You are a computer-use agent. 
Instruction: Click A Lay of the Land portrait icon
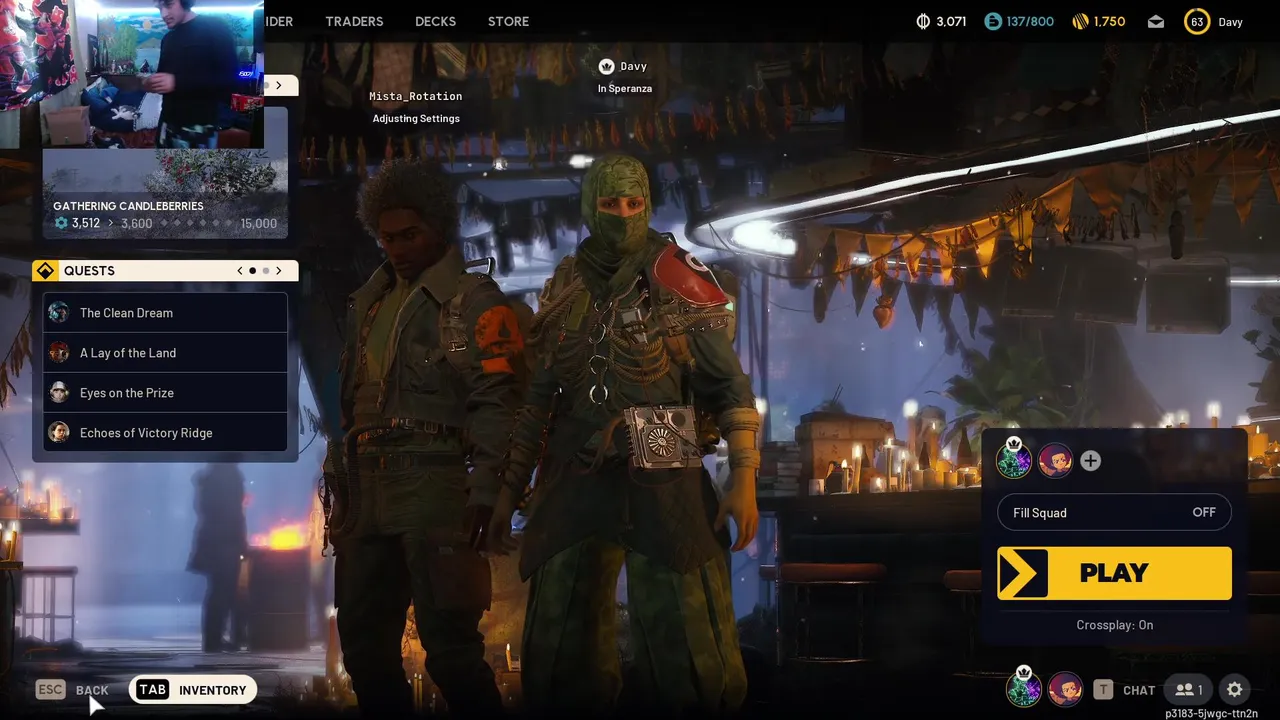[59, 353]
